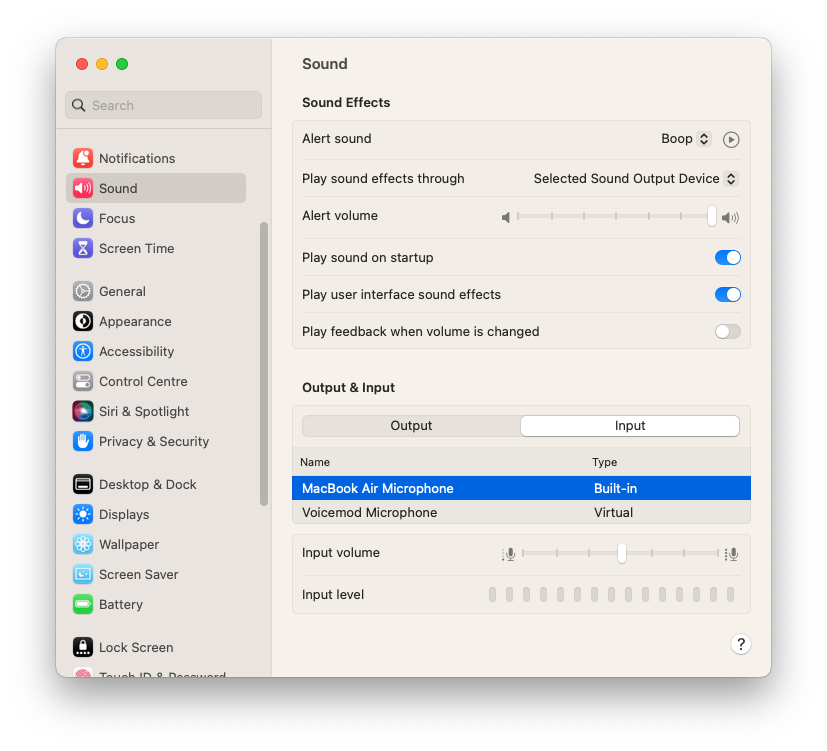Screen dimensions: 827x751
Task: Select the Input tab
Action: (x=630, y=425)
